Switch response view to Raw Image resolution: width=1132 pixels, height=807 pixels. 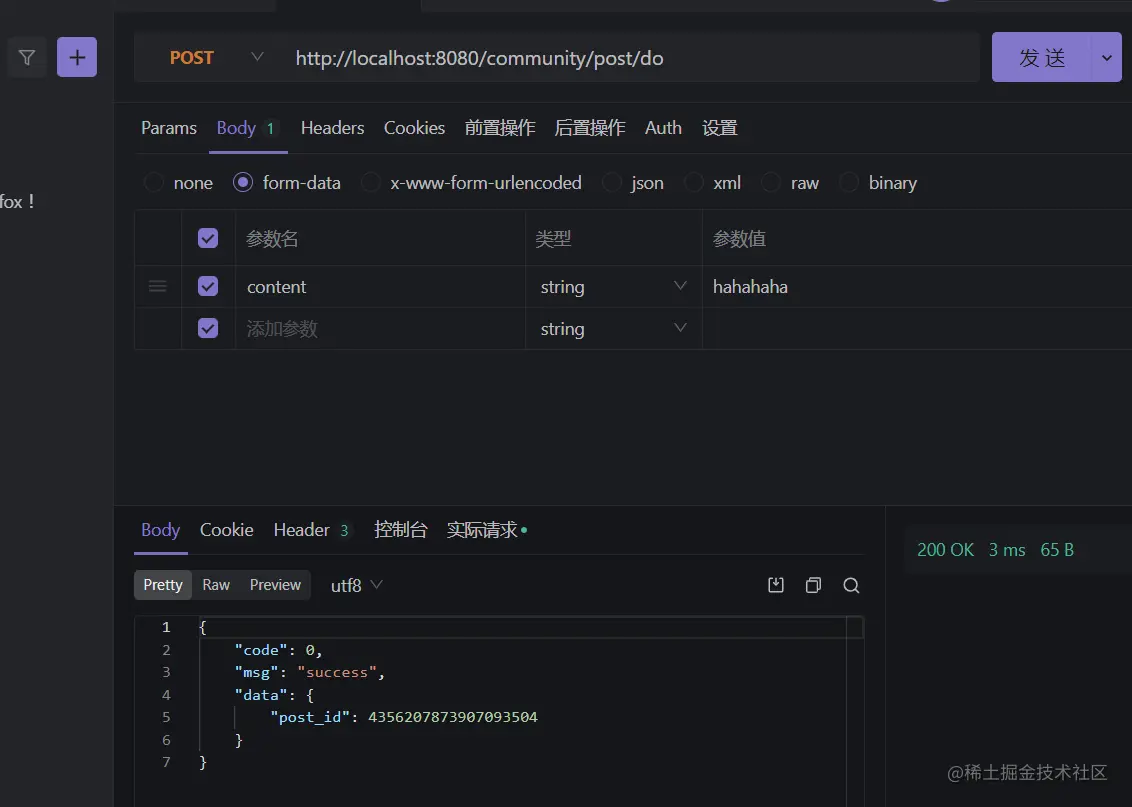point(215,585)
